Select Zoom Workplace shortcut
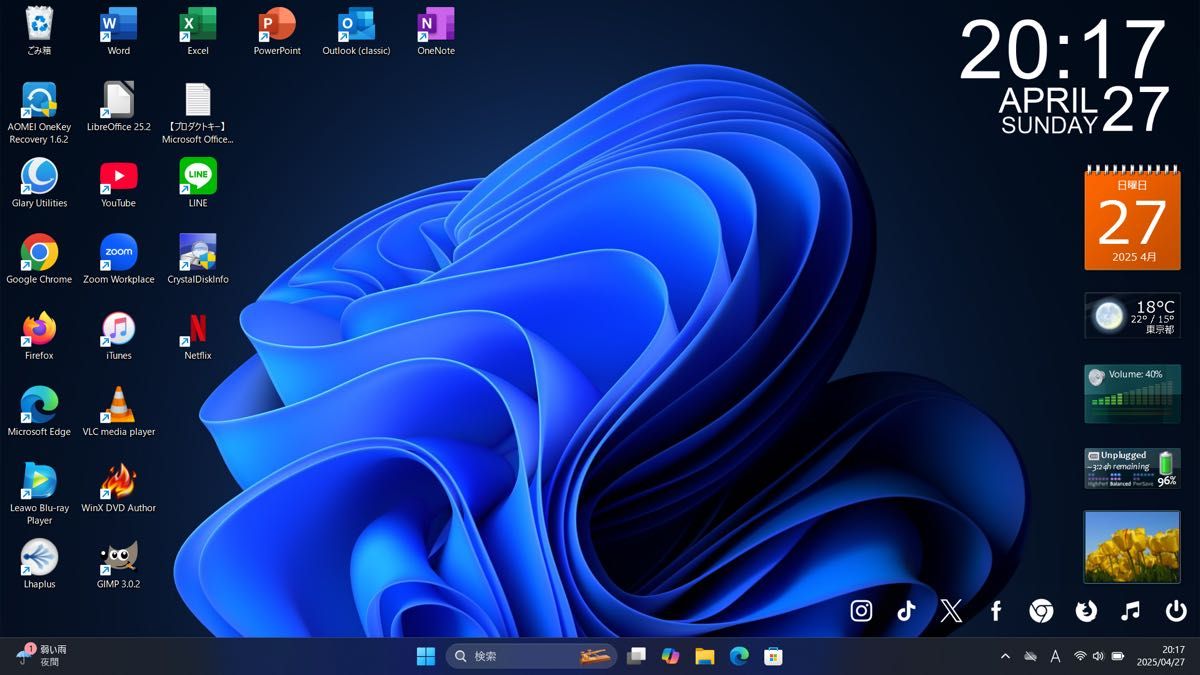 click(x=119, y=260)
